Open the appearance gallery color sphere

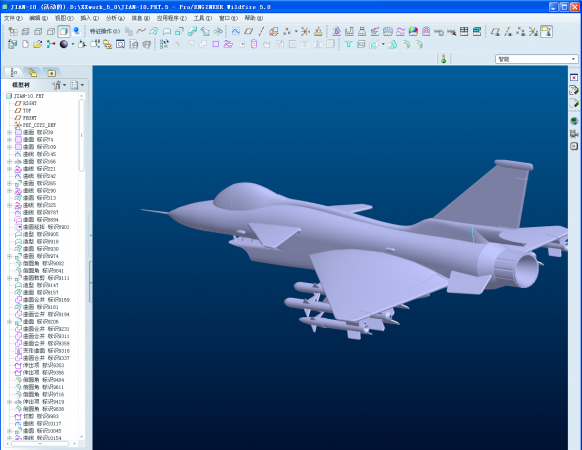point(64,44)
